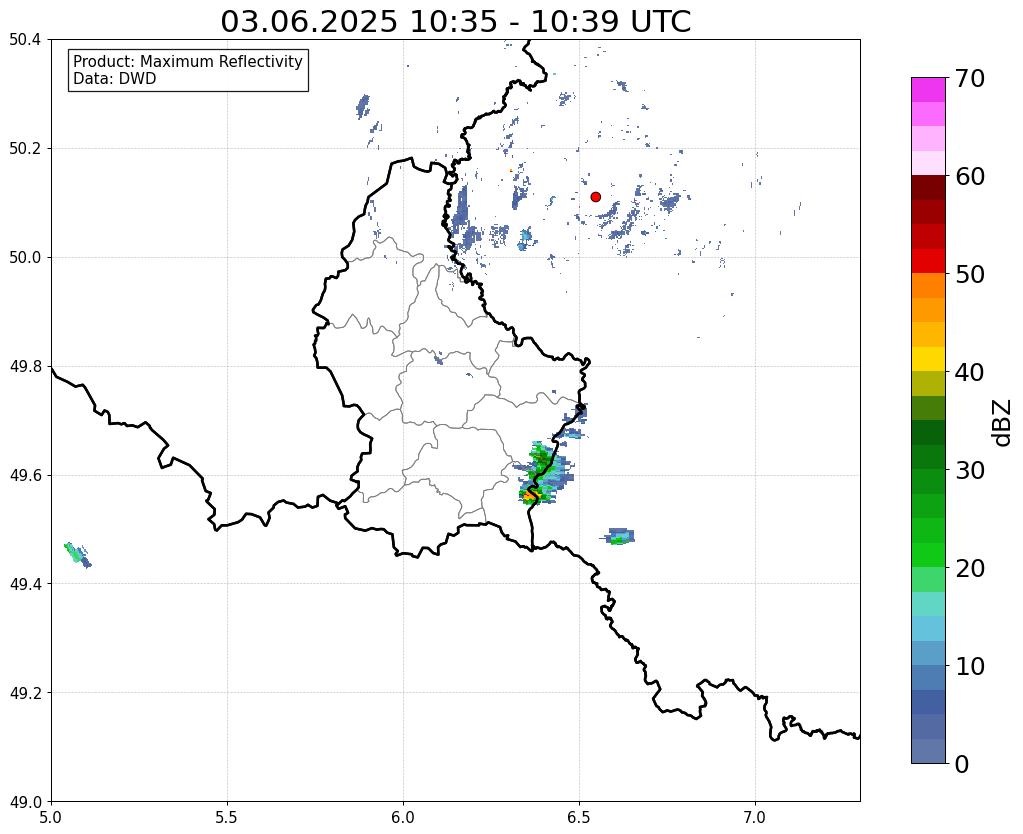Click the dBZ colorbar axis label
The width and height of the screenshot is (1023, 834).
(x=1003, y=423)
